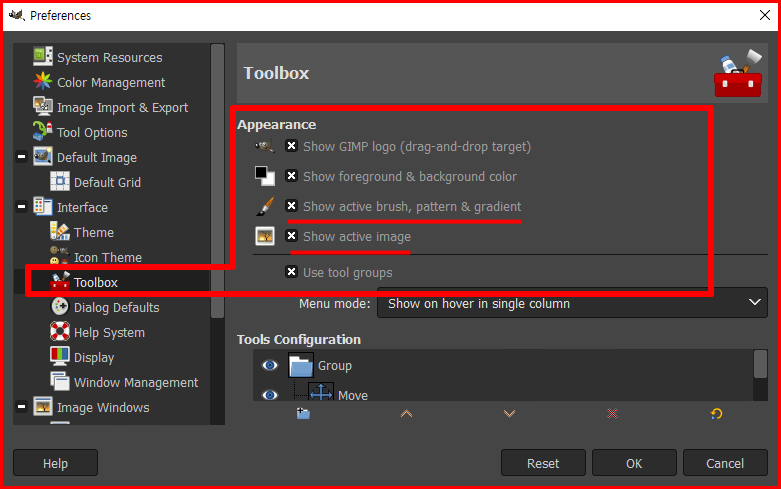Click the Reset button
The image size is (781, 489).
coord(543,463)
